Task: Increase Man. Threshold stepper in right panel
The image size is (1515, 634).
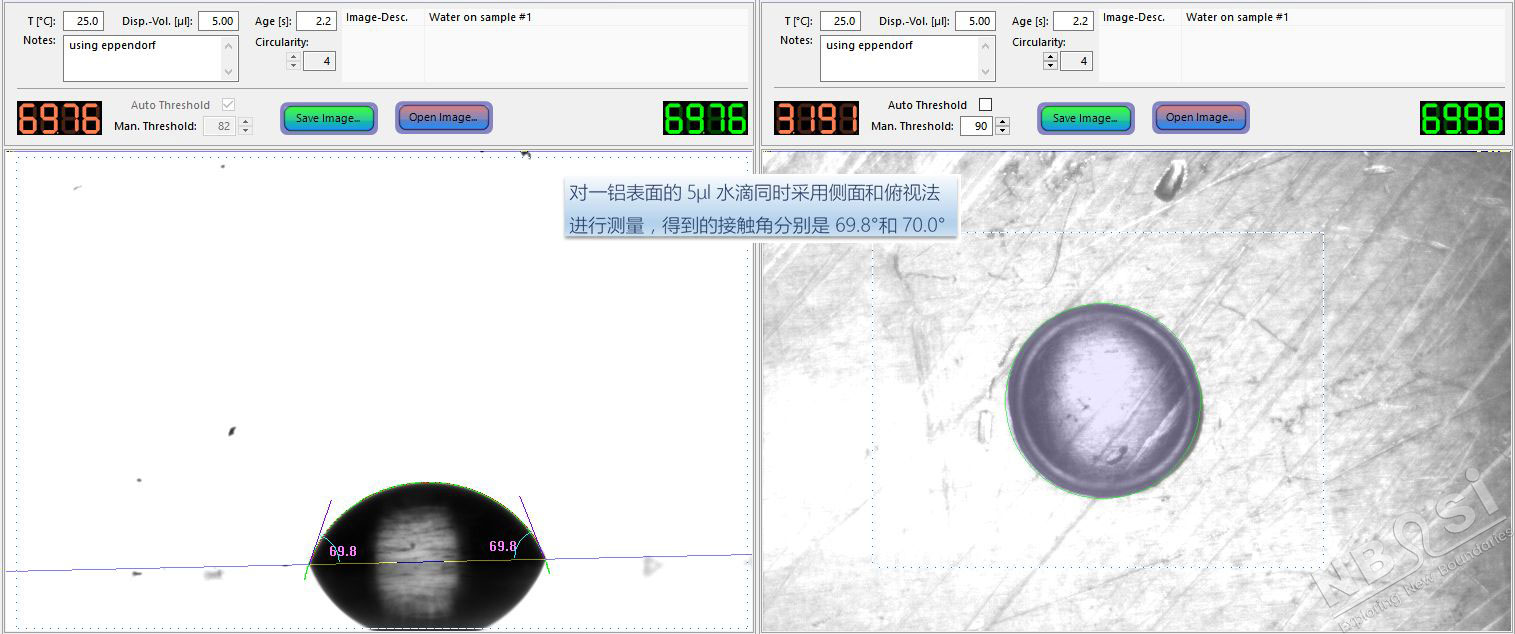Action: click(1003, 122)
